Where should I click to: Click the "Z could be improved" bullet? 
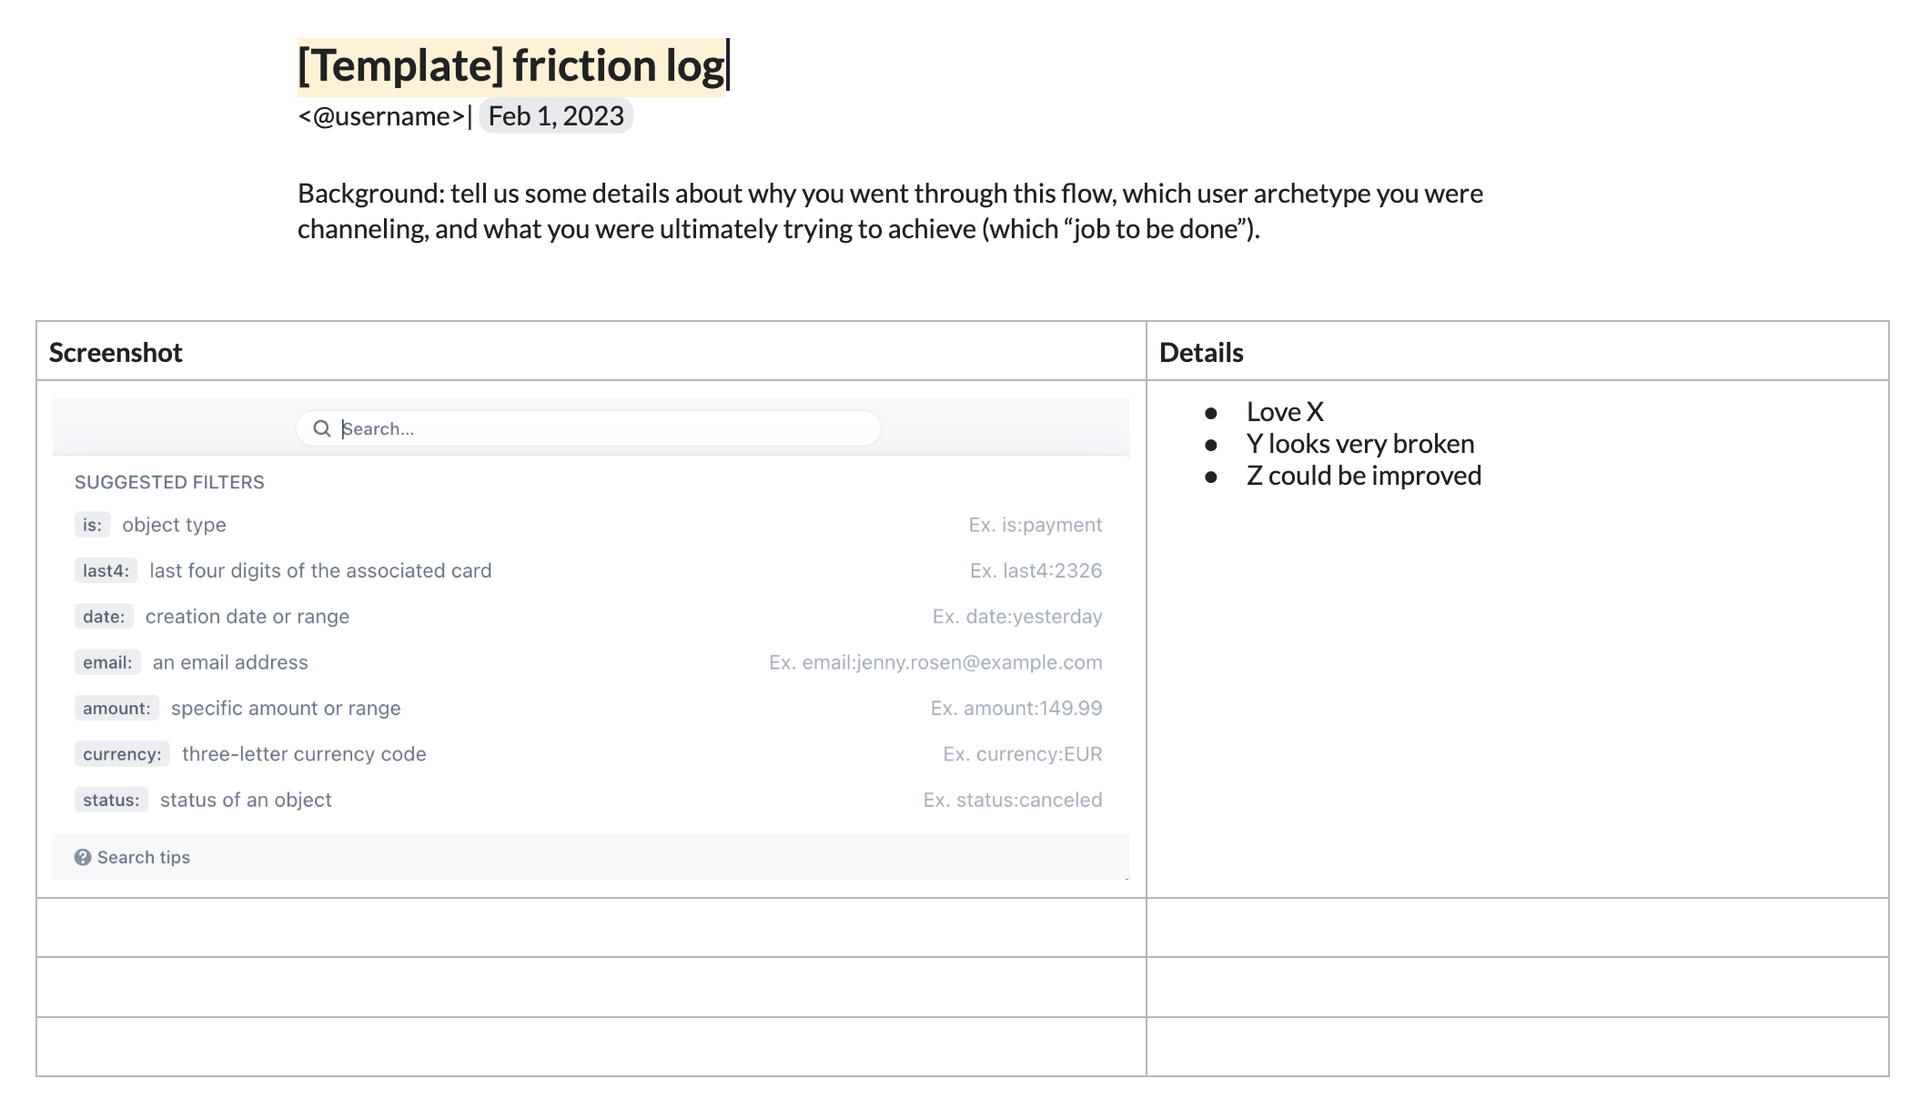[x=1363, y=476]
